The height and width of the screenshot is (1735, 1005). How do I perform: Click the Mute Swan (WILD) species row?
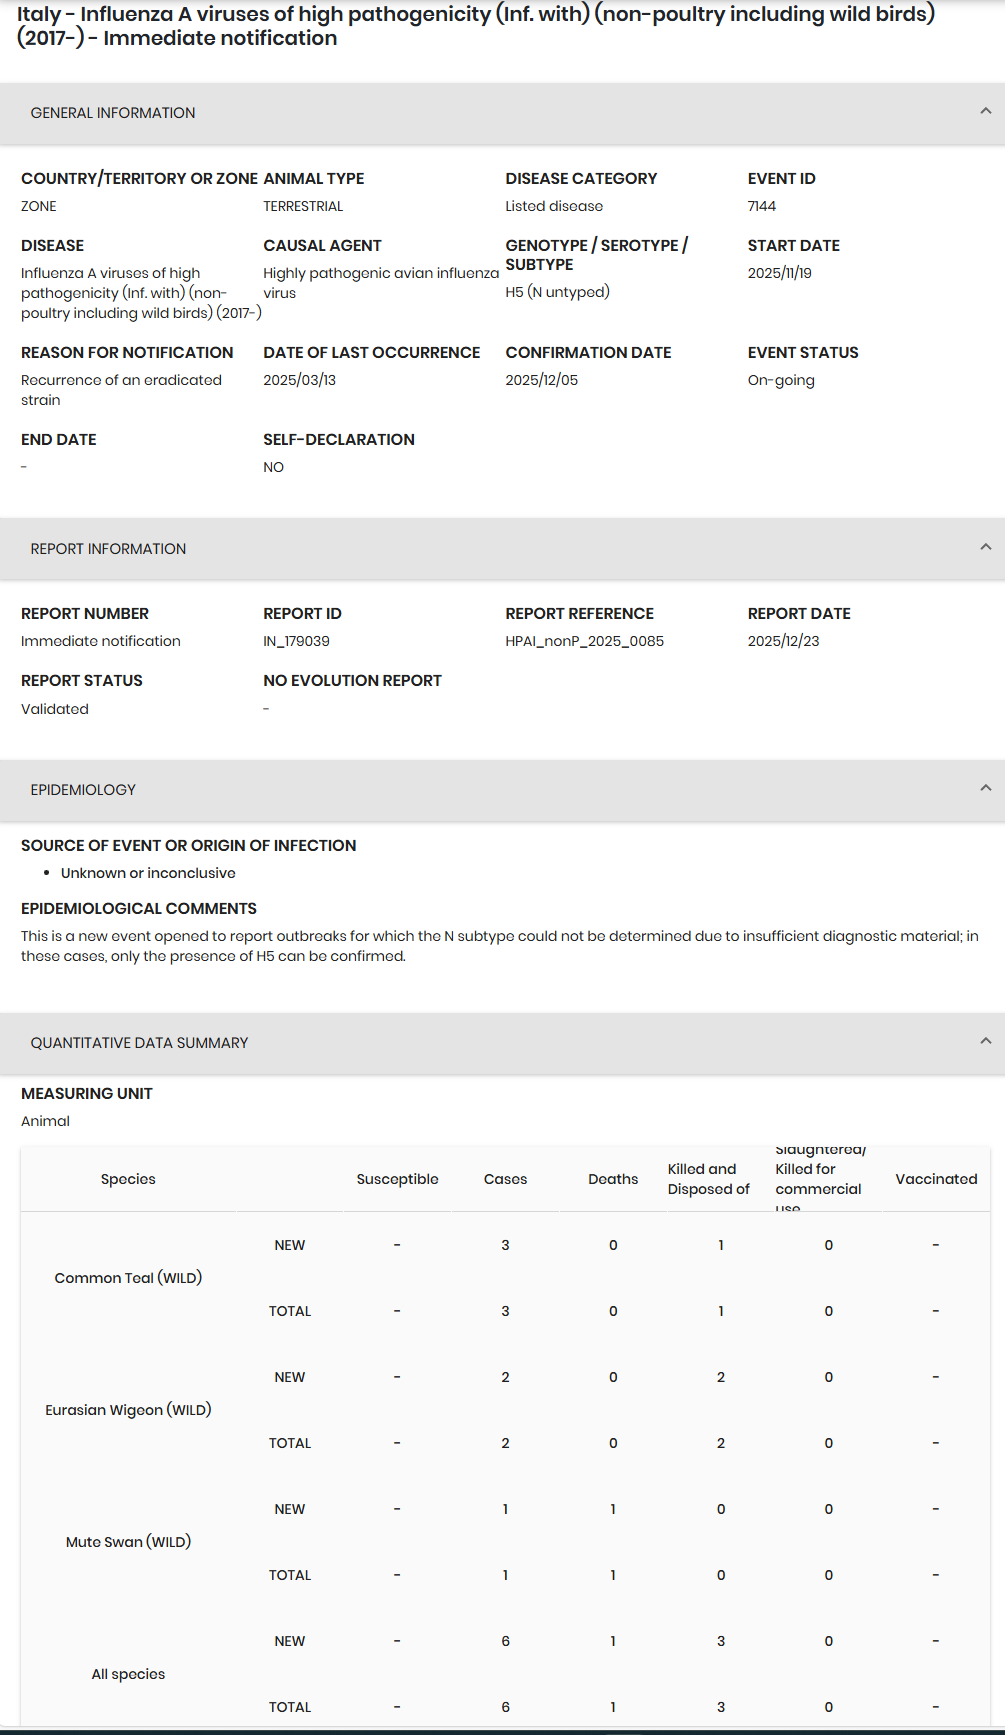point(128,1542)
